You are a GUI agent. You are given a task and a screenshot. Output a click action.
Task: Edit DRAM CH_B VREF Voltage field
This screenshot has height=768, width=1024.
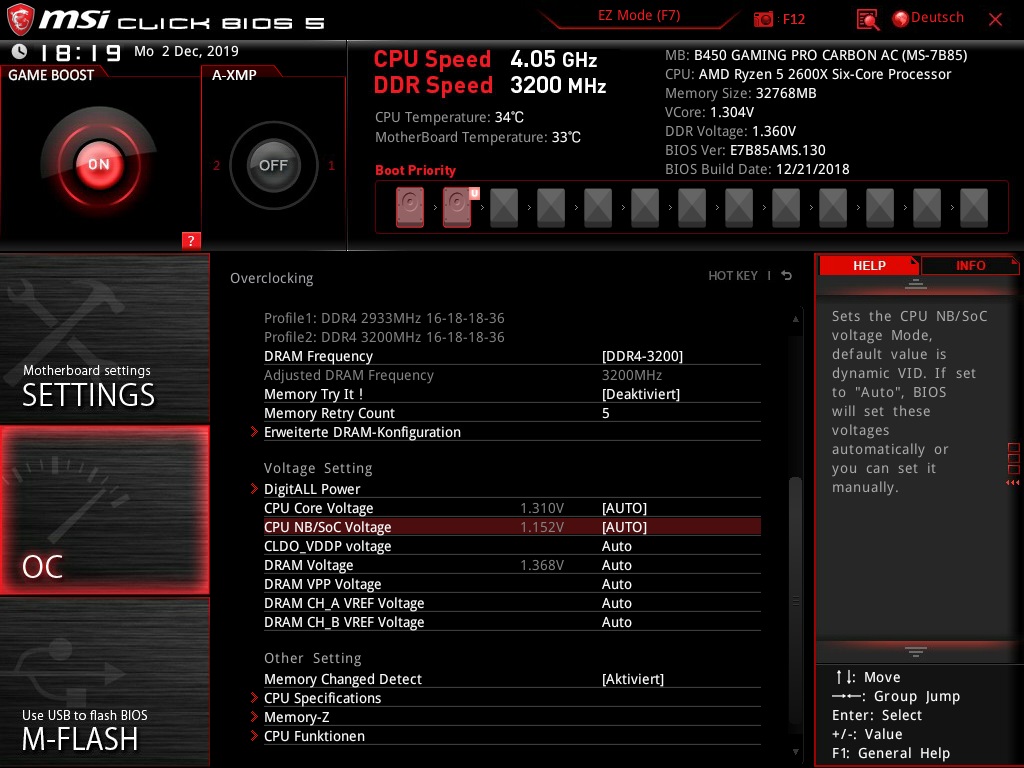616,622
